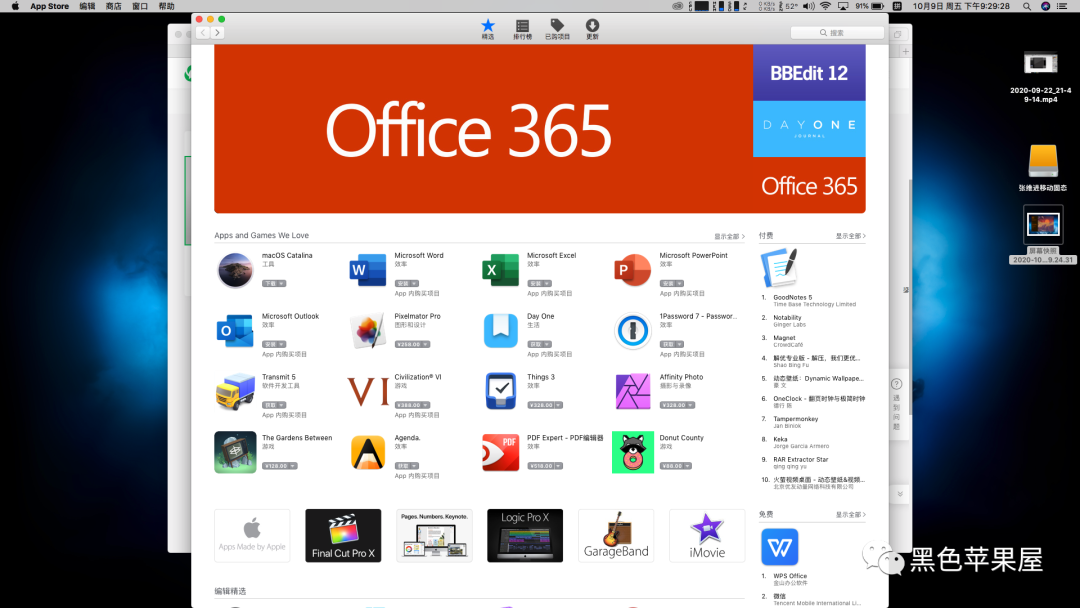Open the Transmit 5 truck icon
This screenshot has height=608, width=1080.
pyautogui.click(x=235, y=391)
